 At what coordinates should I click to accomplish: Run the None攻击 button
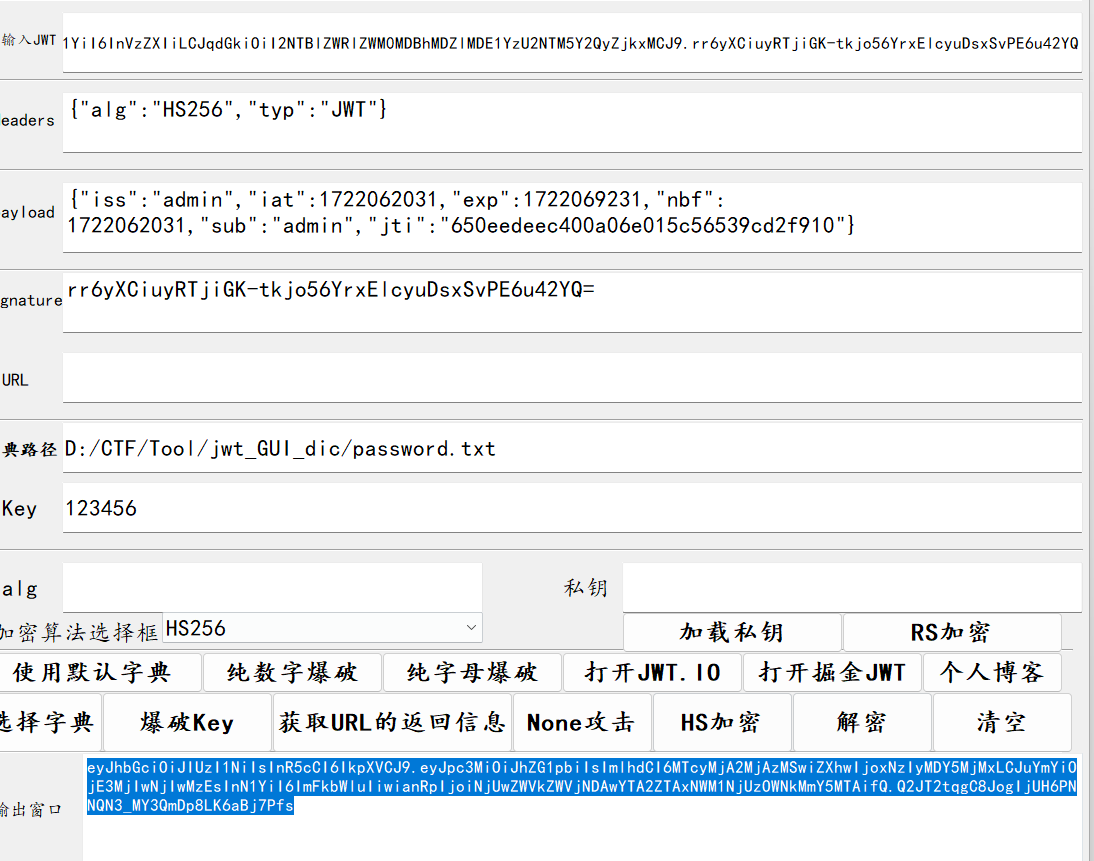[x=581, y=722]
